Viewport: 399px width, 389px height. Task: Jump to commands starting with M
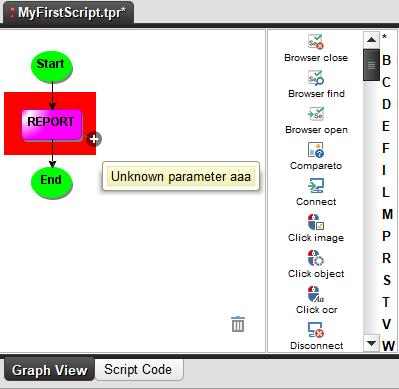[387, 214]
